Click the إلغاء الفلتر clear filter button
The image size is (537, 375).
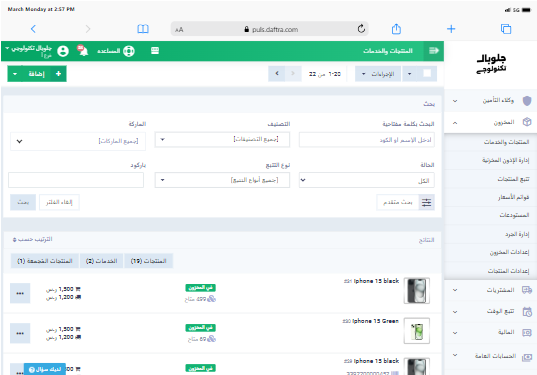coord(59,202)
